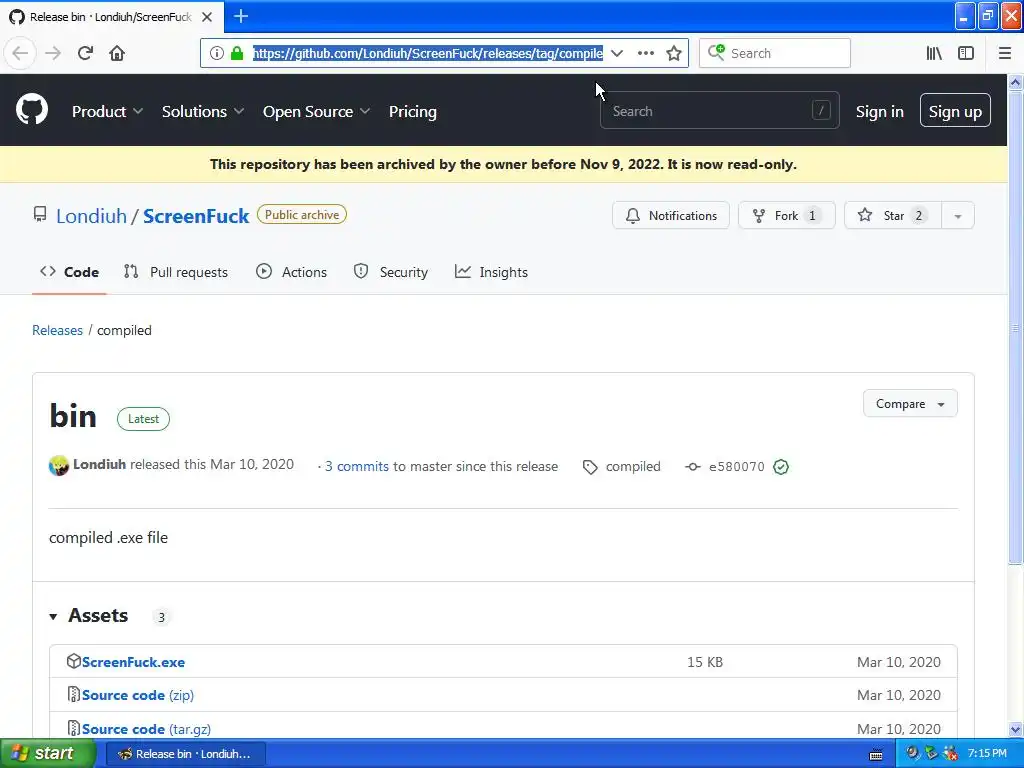The image size is (1024, 768).
Task: Click the third system tray icon
Action: pos(950,753)
